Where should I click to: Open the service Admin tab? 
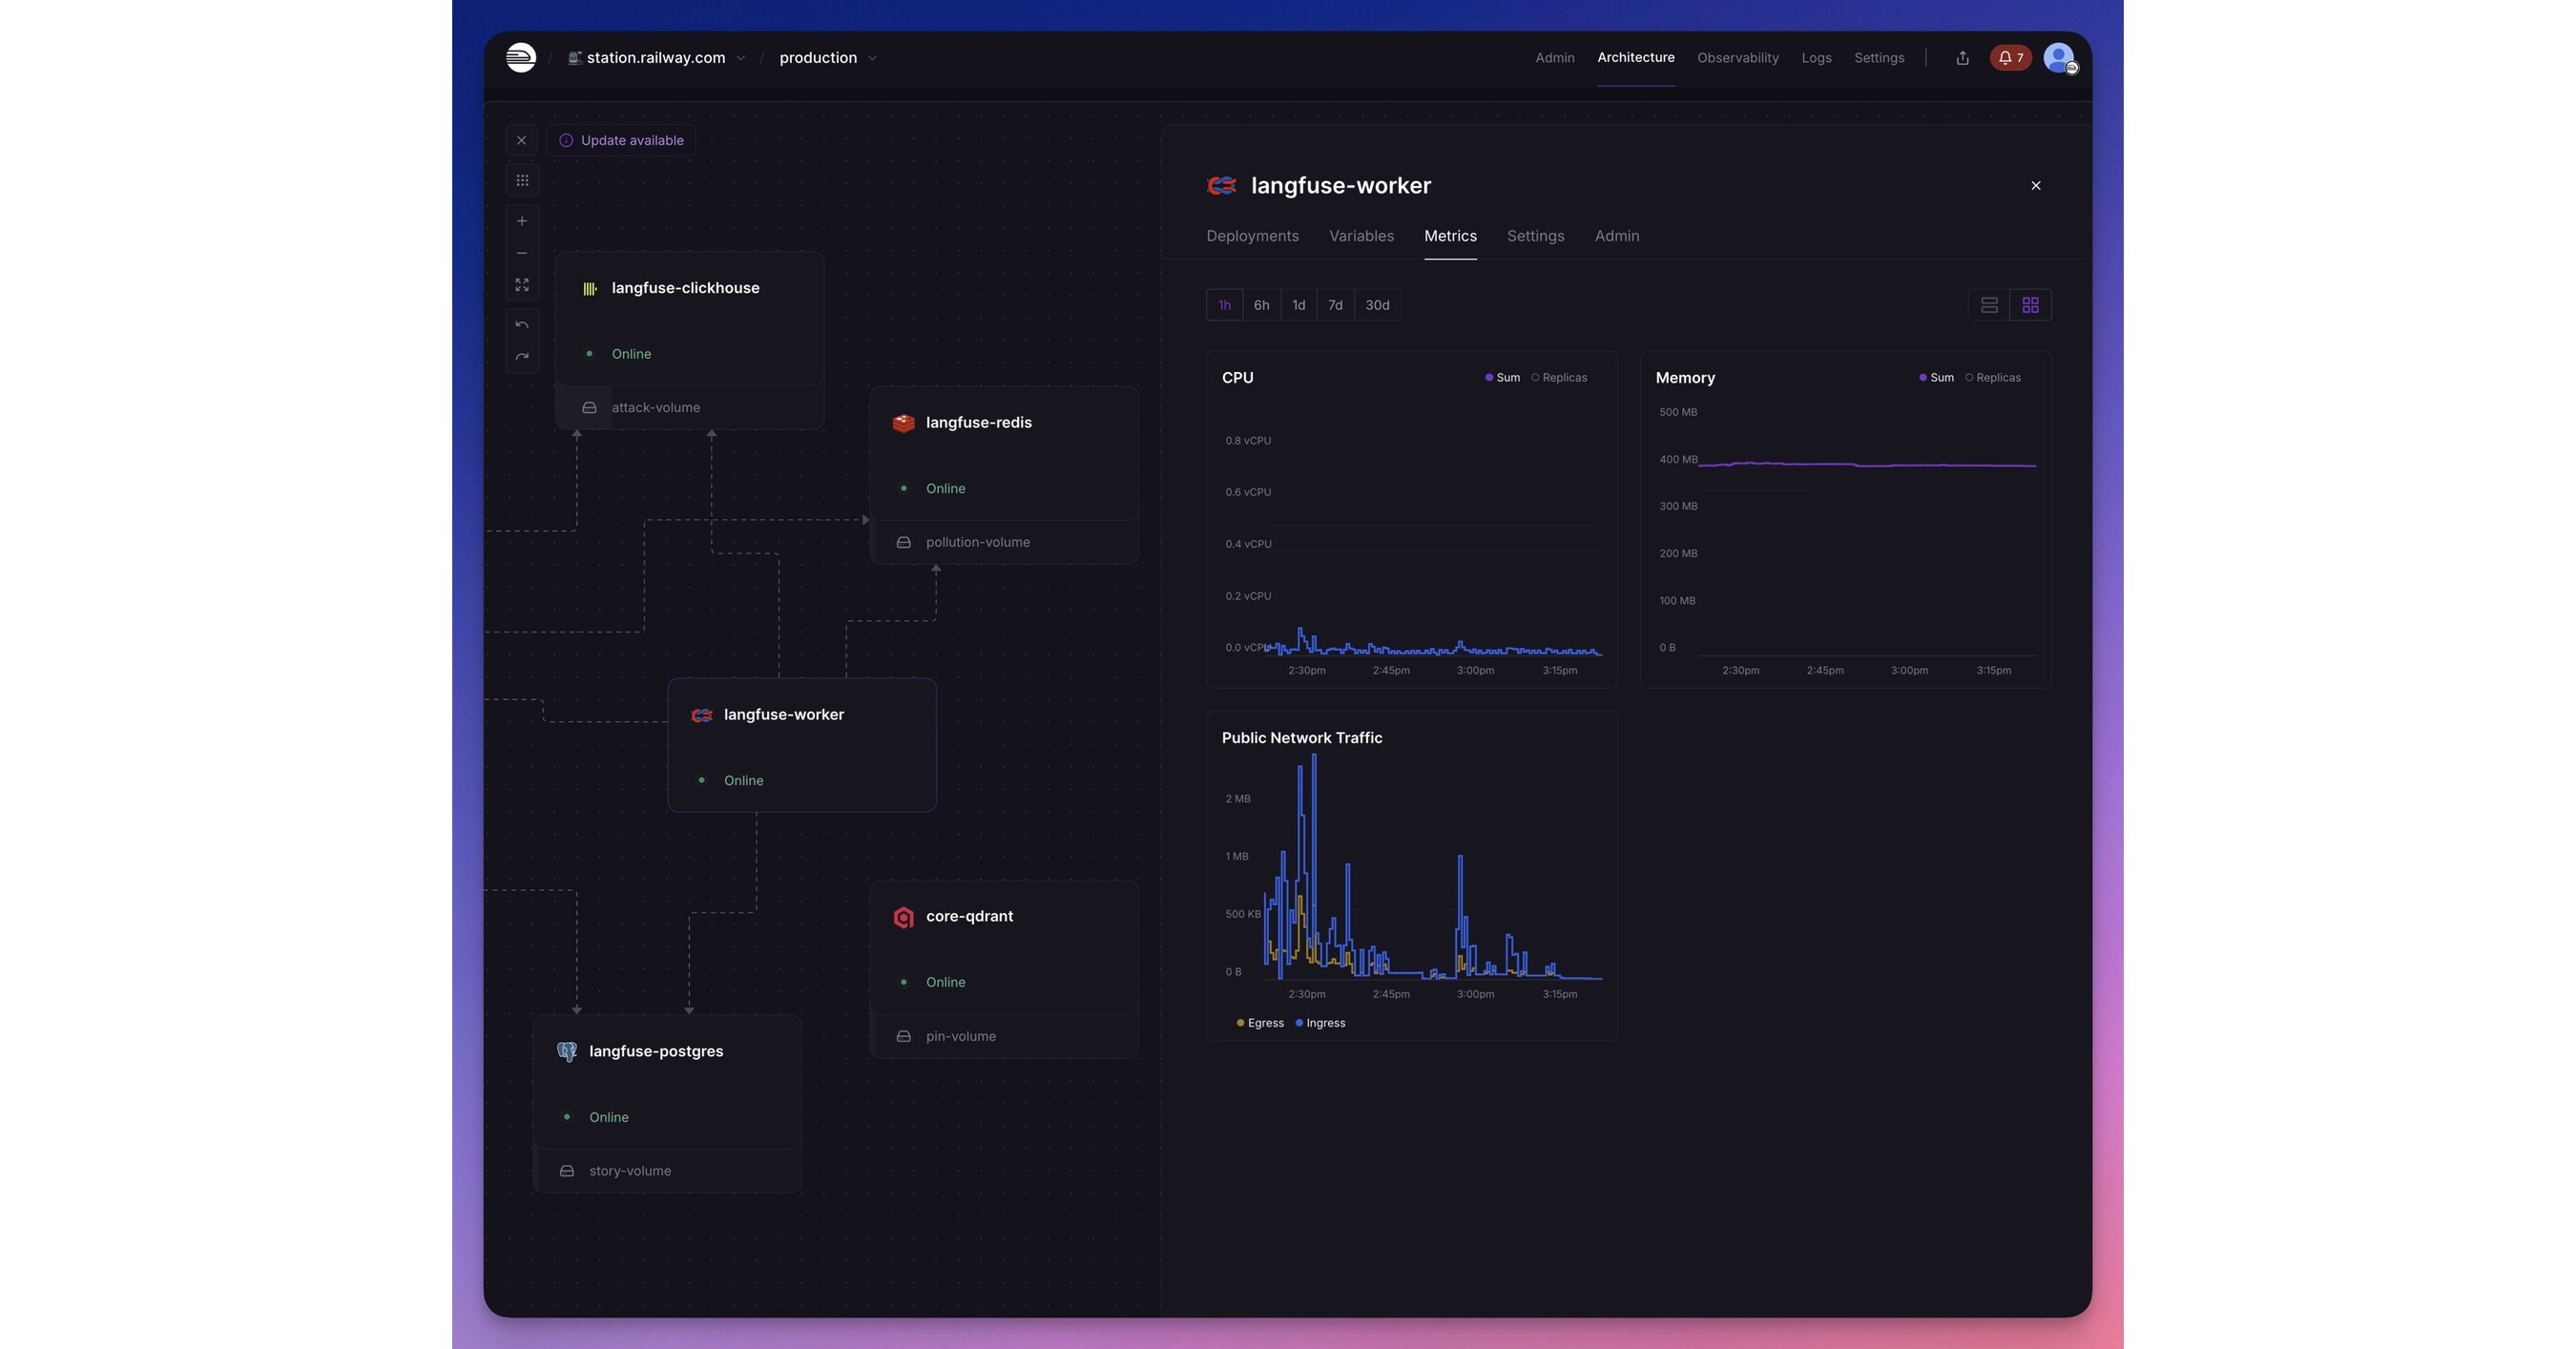tap(1616, 237)
